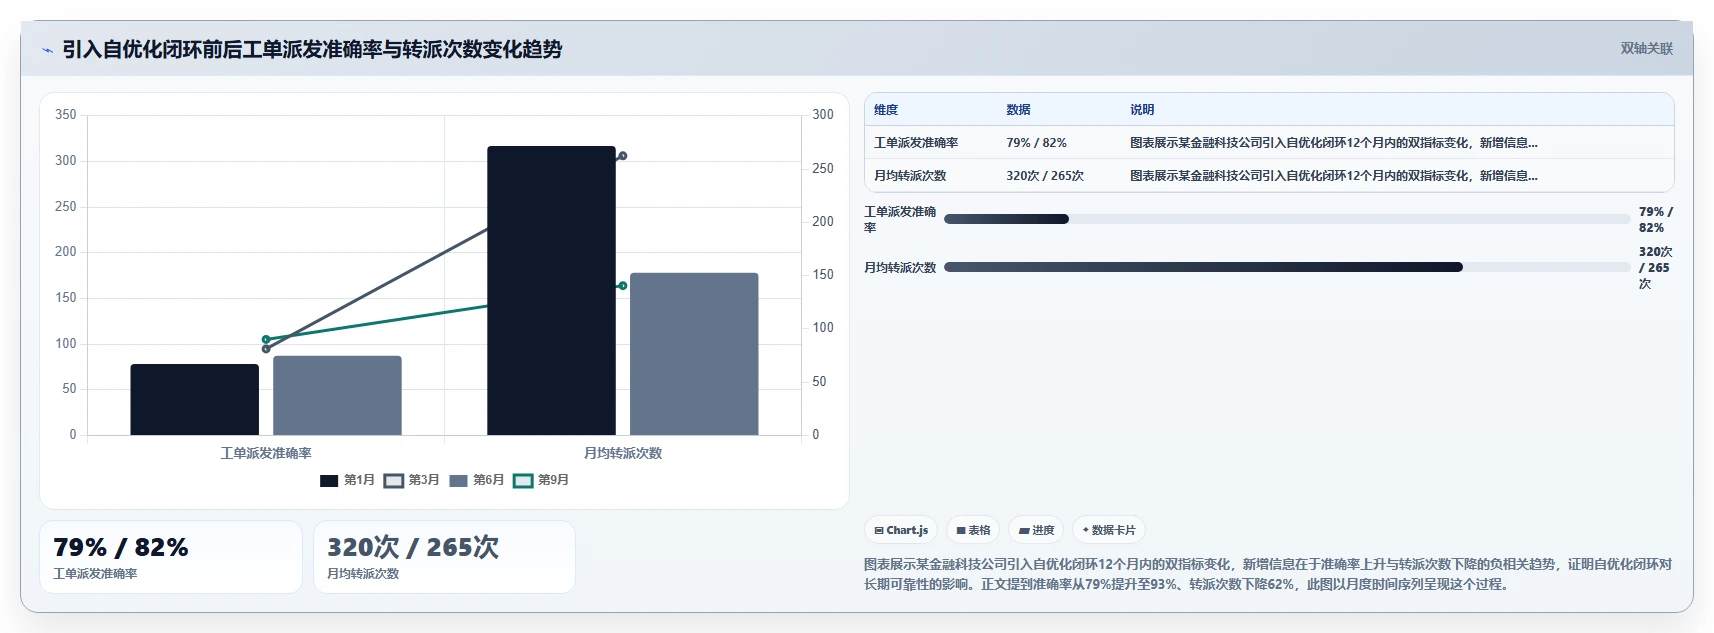The width and height of the screenshot is (1714, 633).
Task: Click the 双轴关联 badge in the header
Action: 1646,48
